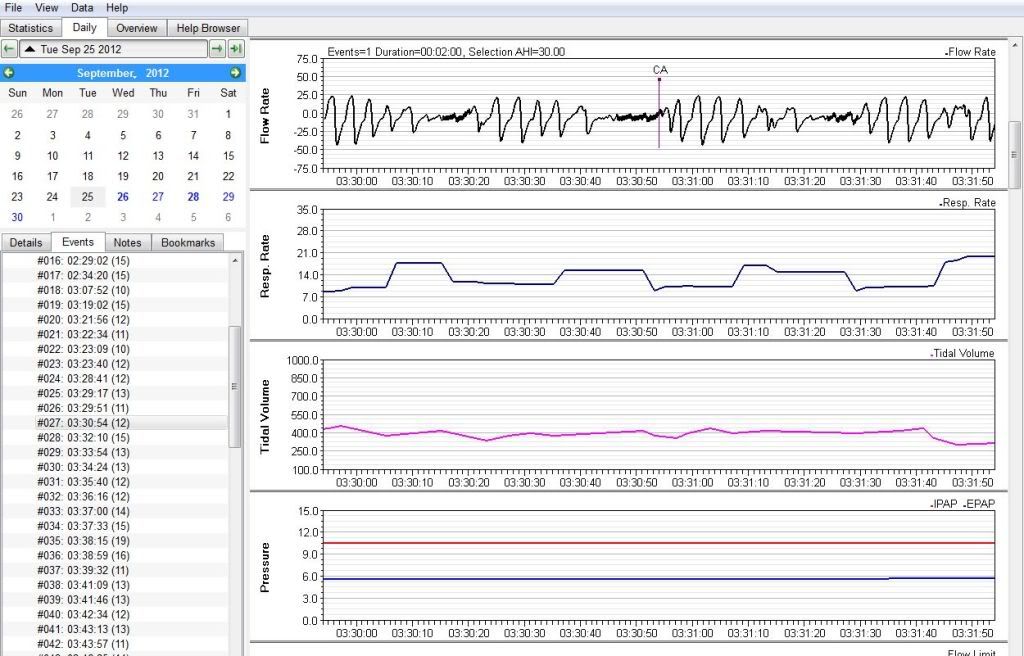The width and height of the screenshot is (1024, 656).
Task: Go to next day with right arrow
Action: tap(217, 49)
